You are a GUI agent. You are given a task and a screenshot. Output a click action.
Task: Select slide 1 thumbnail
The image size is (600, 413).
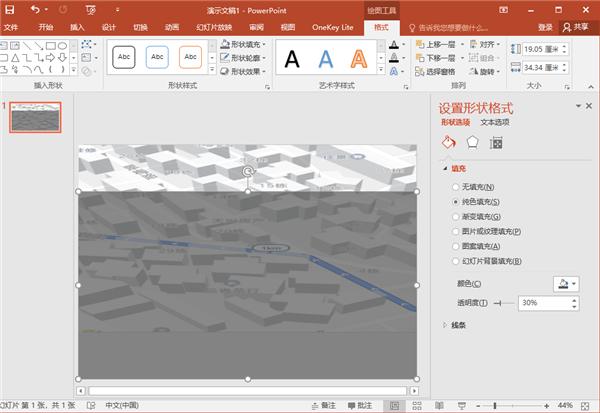[x=35, y=117]
